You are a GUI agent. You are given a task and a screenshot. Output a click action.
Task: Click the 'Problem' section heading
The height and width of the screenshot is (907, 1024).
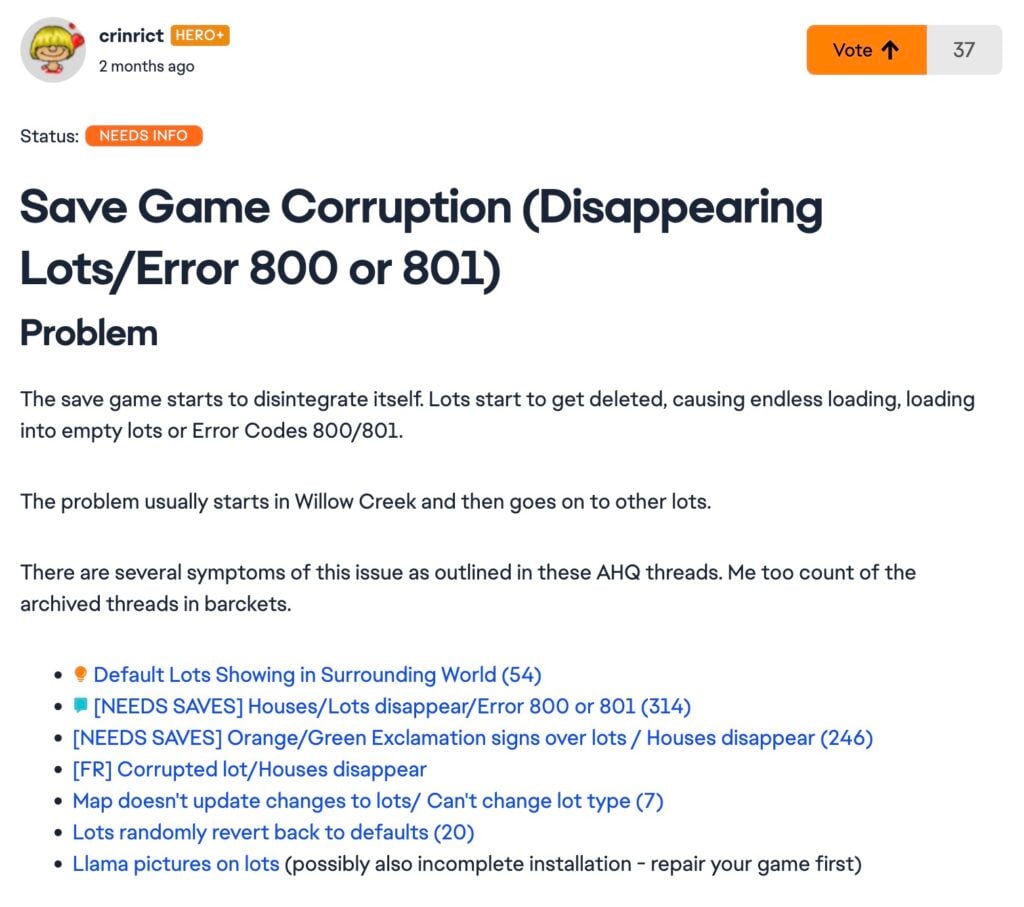tap(89, 333)
